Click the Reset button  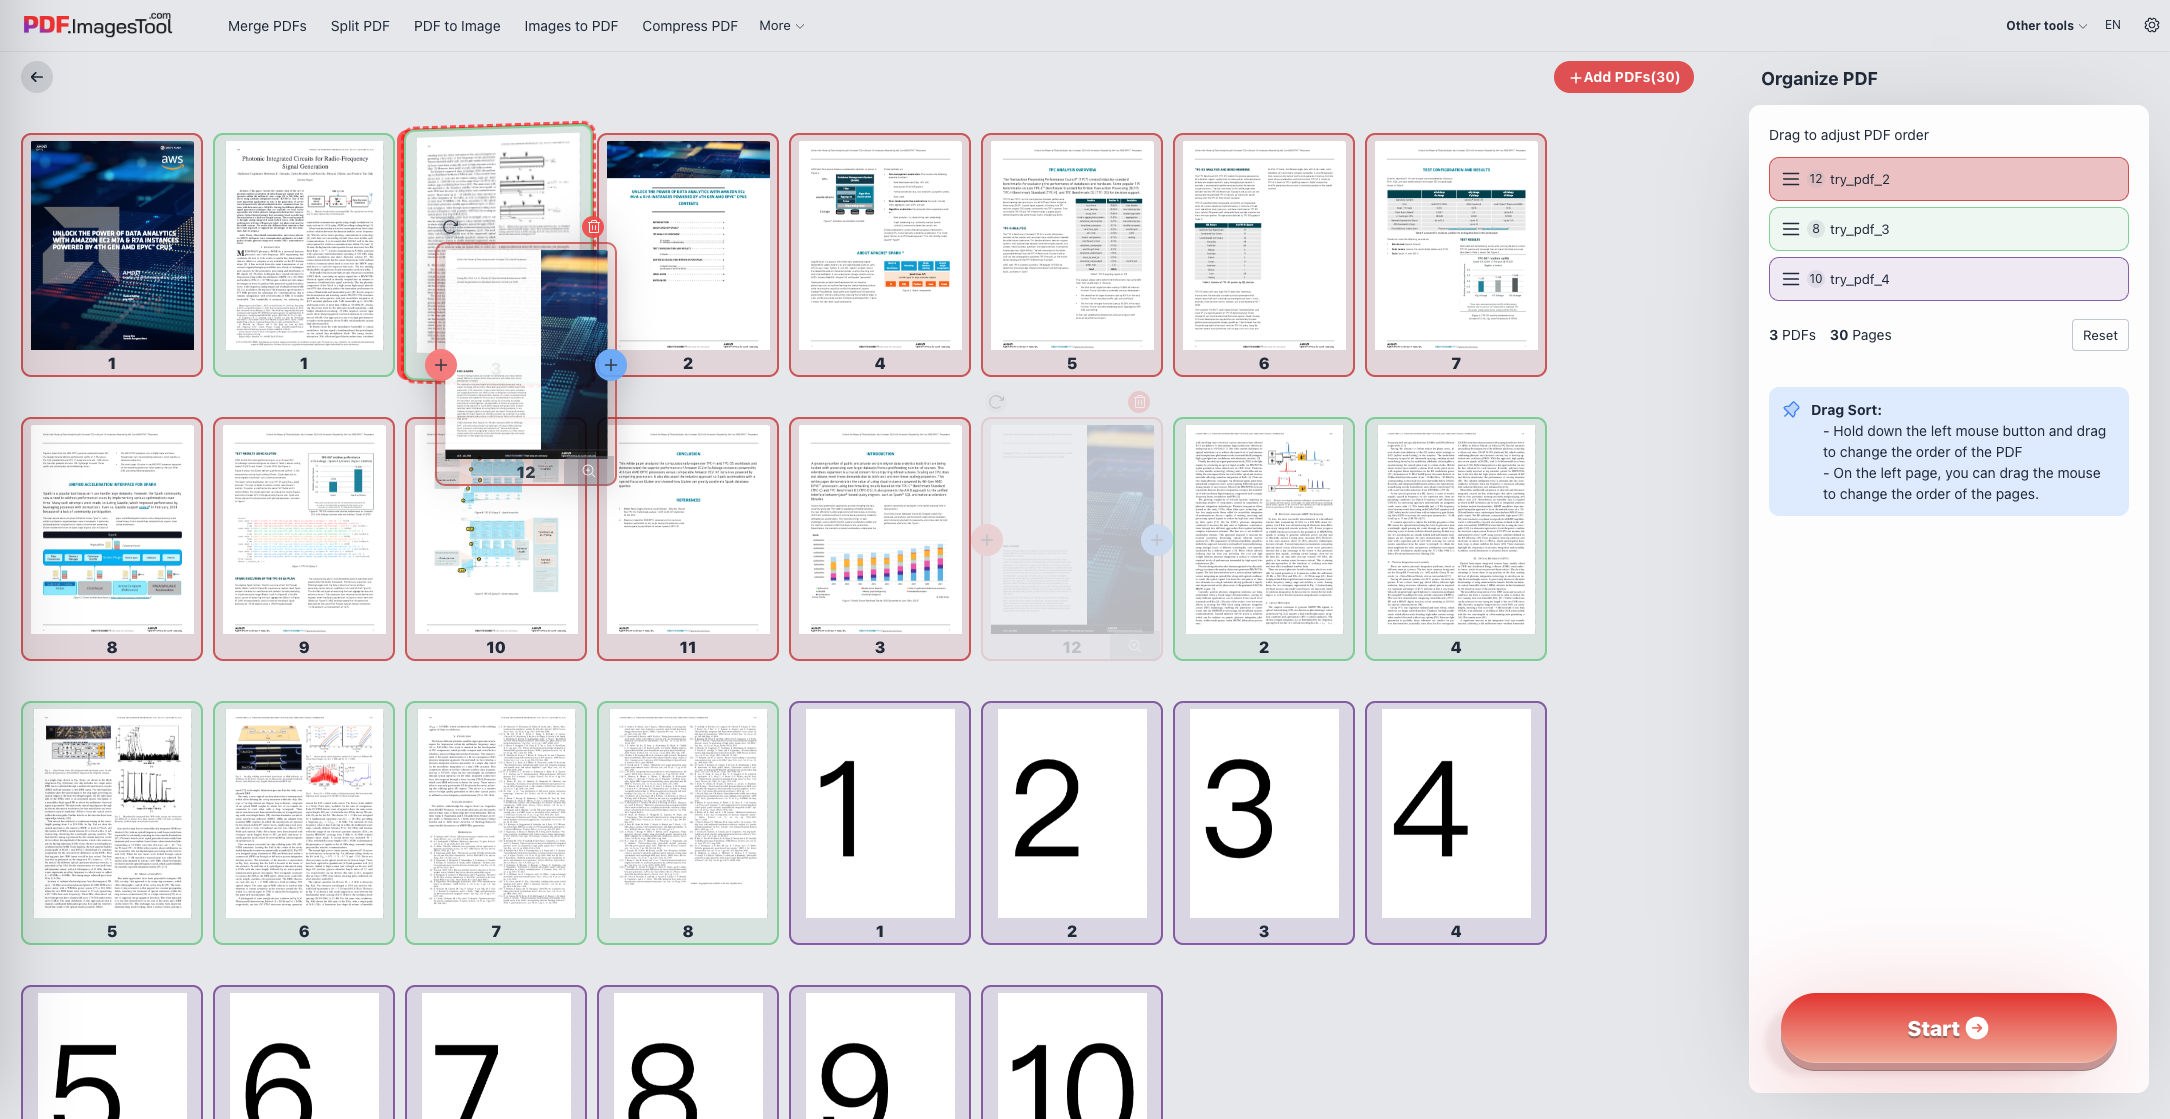click(2100, 335)
